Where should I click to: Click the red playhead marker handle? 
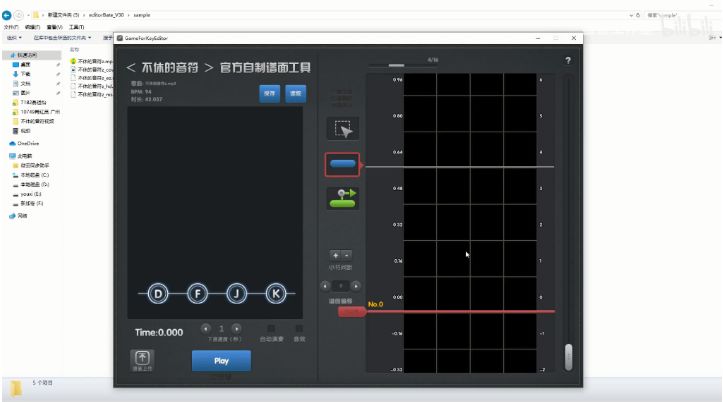[x=352, y=312]
